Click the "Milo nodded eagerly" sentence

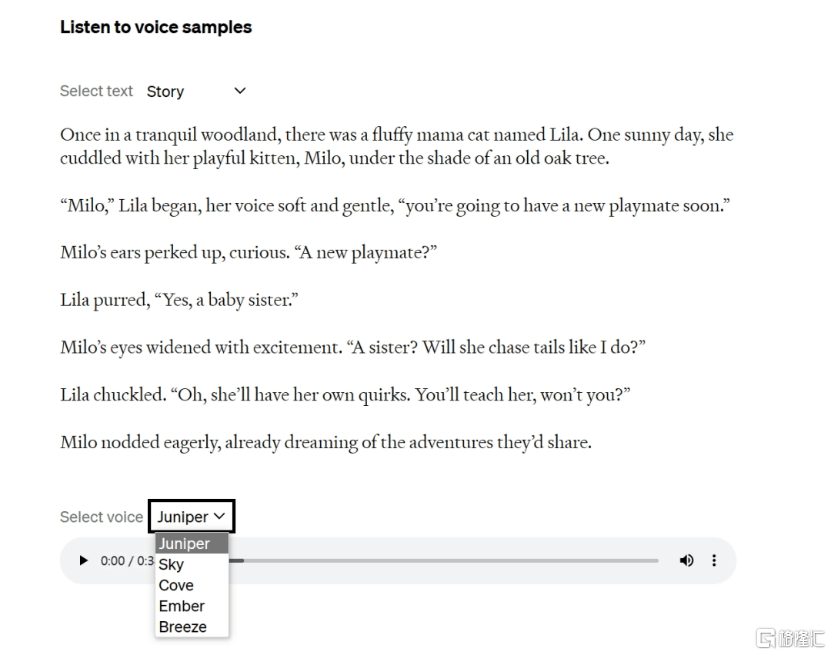325,442
